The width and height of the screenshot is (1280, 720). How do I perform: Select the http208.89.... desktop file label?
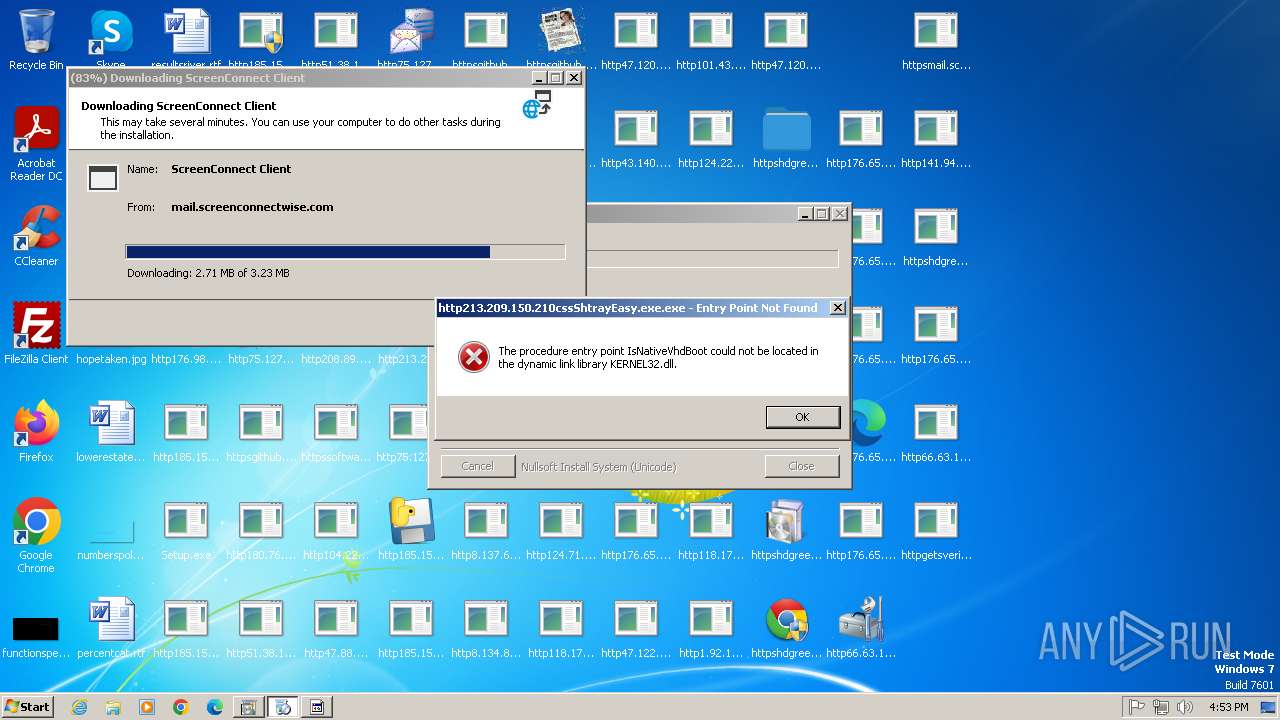(336, 359)
